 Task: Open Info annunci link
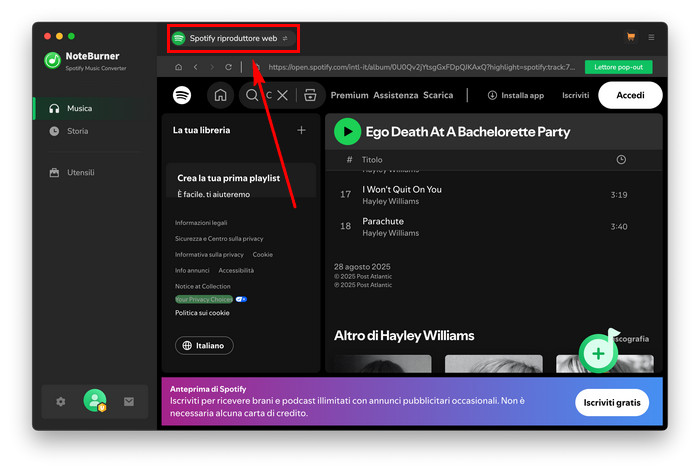[192, 270]
